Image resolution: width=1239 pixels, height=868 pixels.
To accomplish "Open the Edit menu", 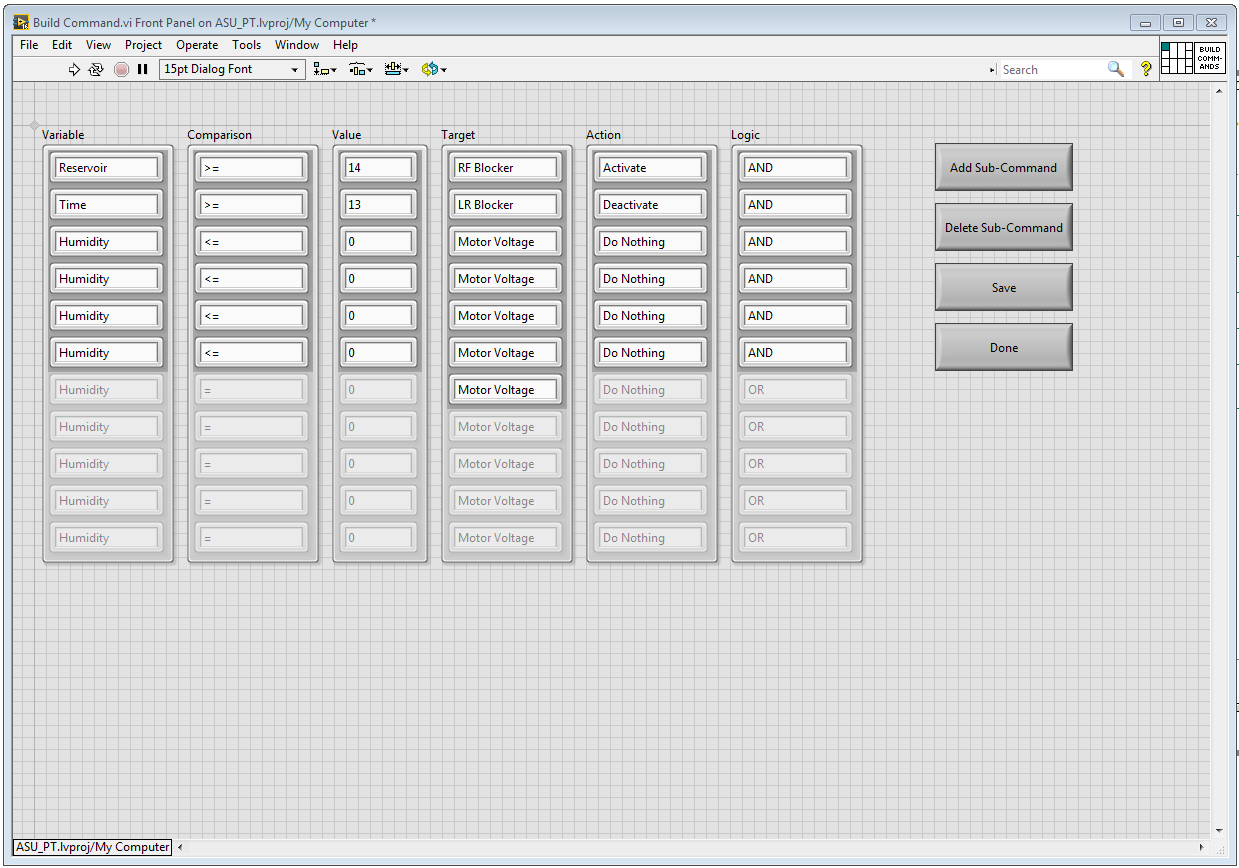I will click(x=62, y=45).
